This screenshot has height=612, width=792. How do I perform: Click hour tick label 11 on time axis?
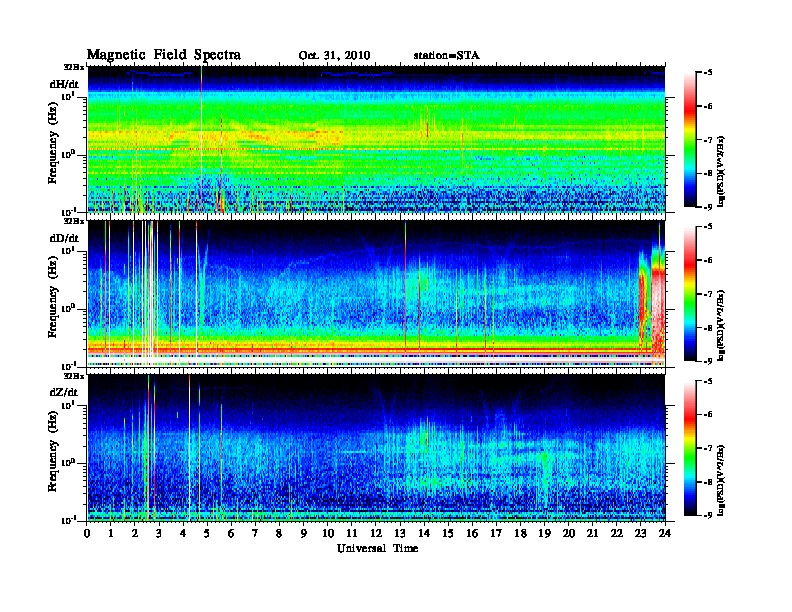(x=352, y=533)
